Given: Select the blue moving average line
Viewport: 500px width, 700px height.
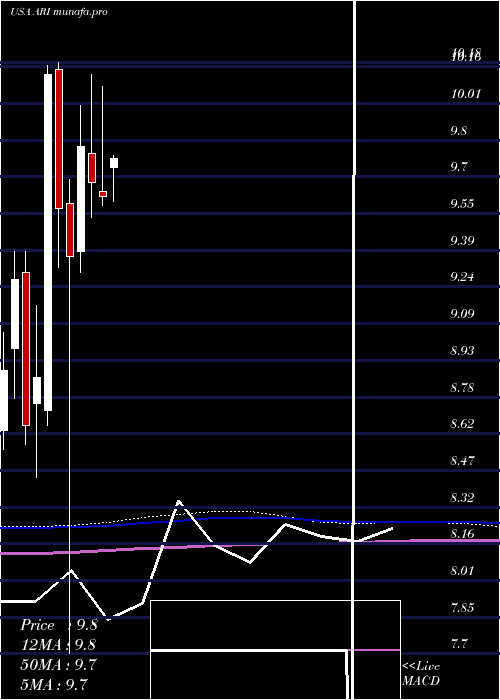Looking at the screenshot, I should (x=250, y=519).
